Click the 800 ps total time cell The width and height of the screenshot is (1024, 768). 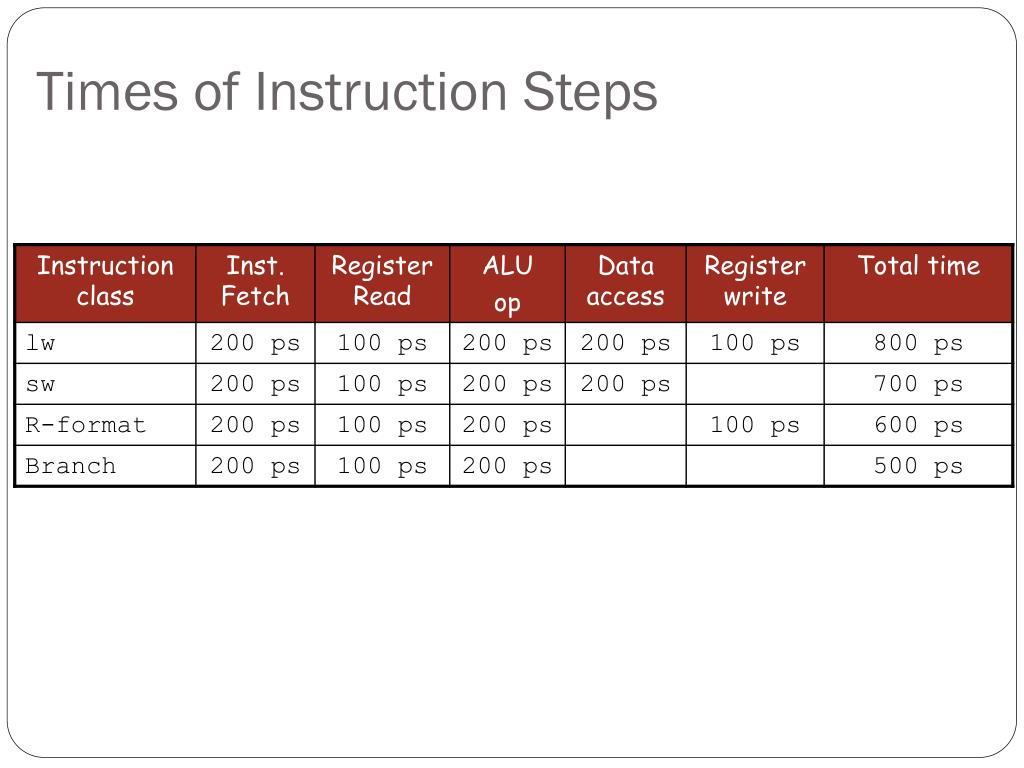[x=919, y=343]
